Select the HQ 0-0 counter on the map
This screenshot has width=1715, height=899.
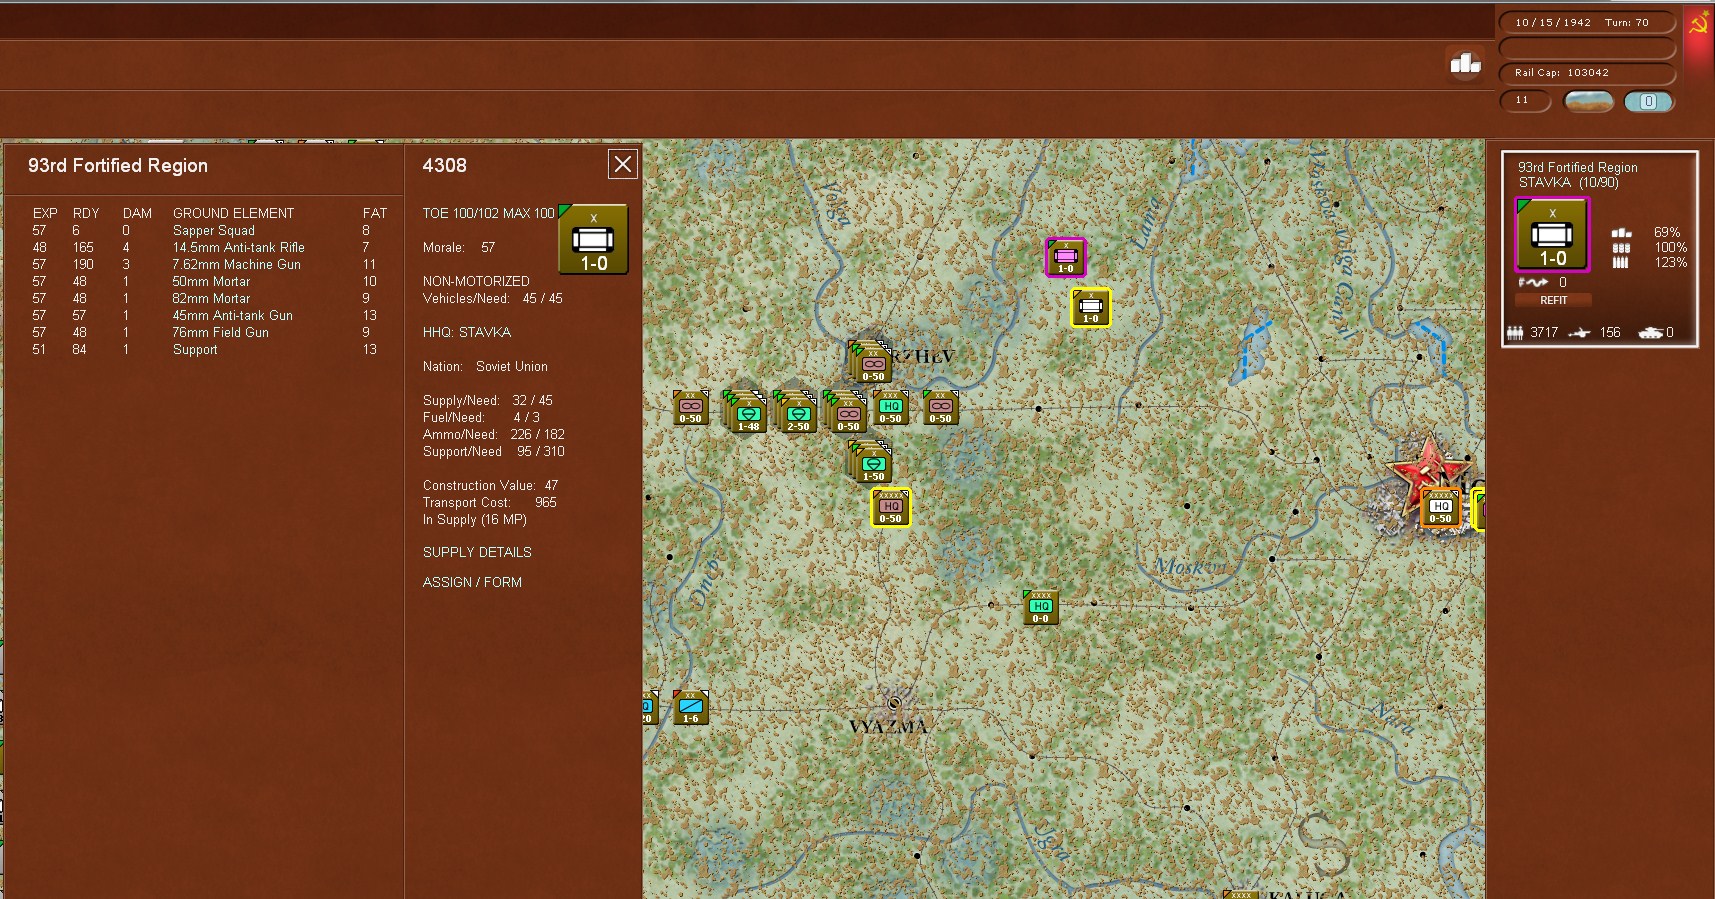[1040, 607]
